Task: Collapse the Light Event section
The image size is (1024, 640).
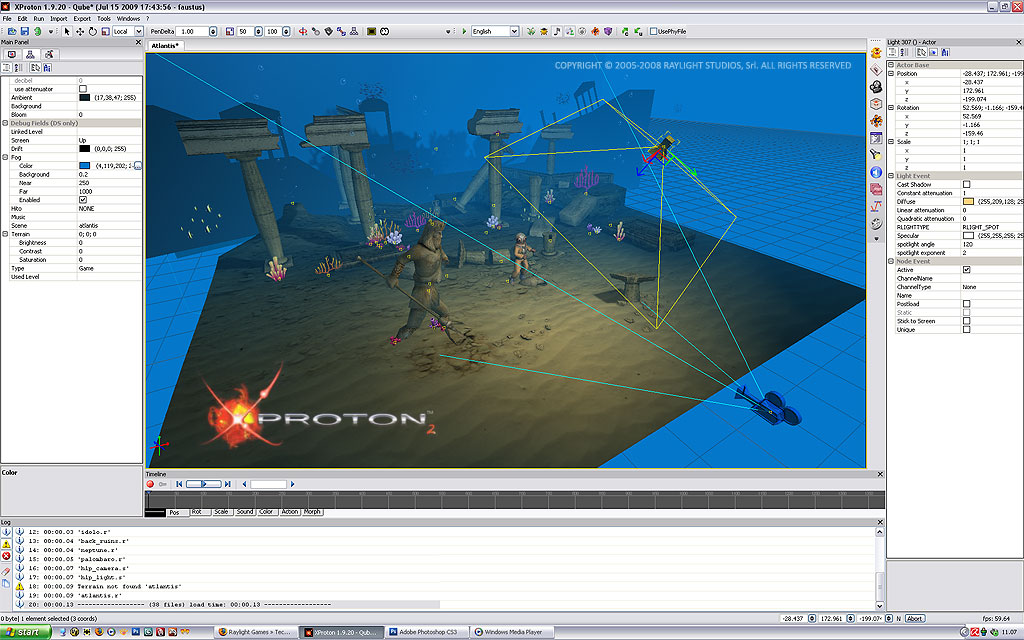Action: click(891, 176)
